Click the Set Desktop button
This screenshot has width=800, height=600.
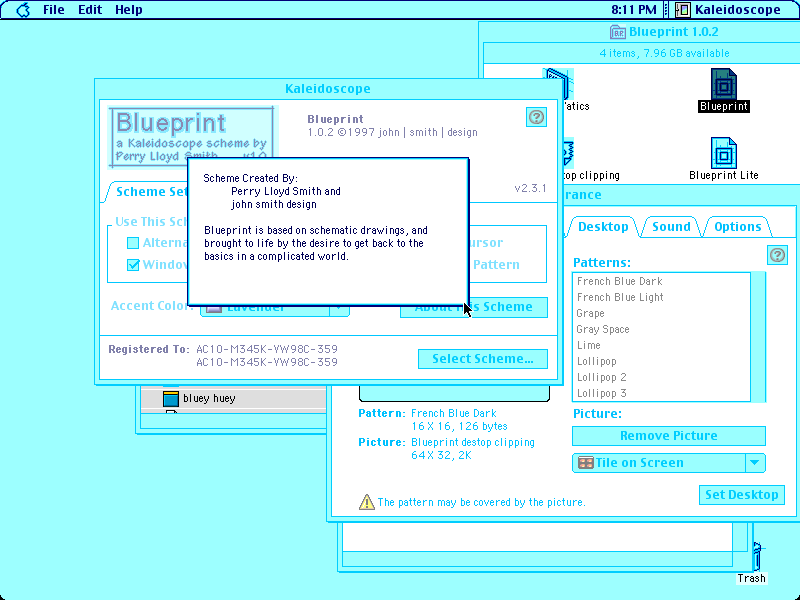[x=741, y=495]
